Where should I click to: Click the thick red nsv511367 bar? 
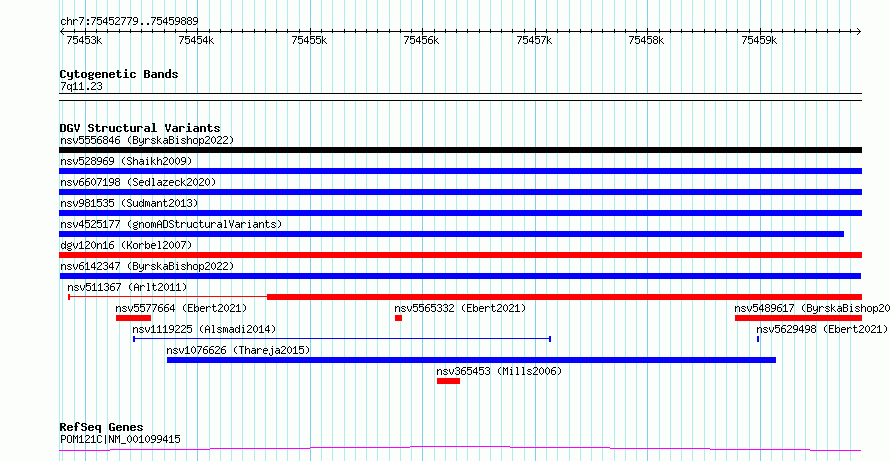pyautogui.click(x=564, y=297)
